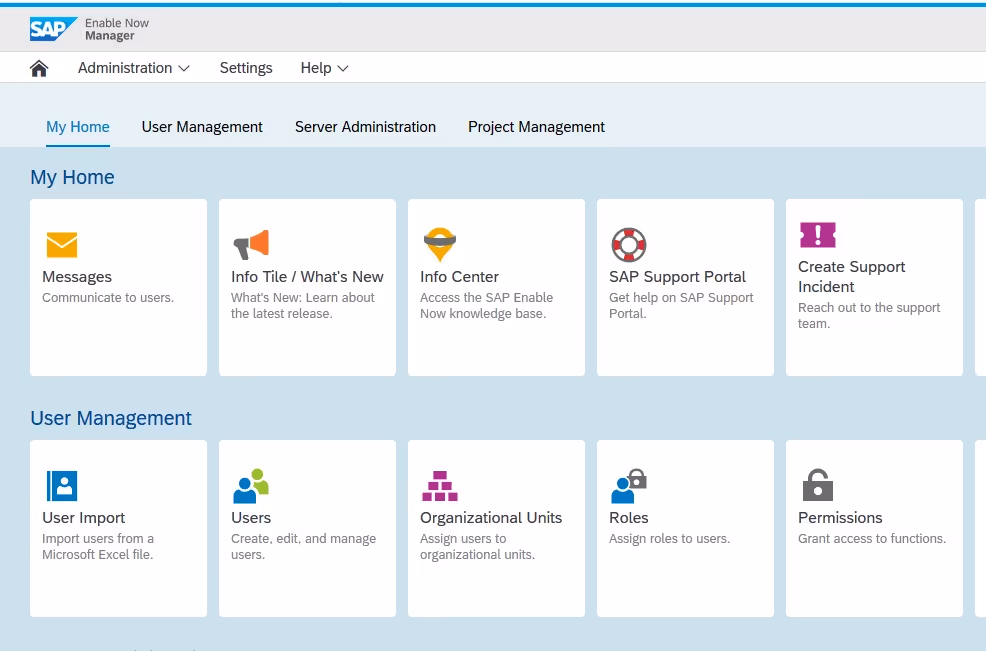Click 'Import users from a Microsoft Excel file.'

pos(98,547)
